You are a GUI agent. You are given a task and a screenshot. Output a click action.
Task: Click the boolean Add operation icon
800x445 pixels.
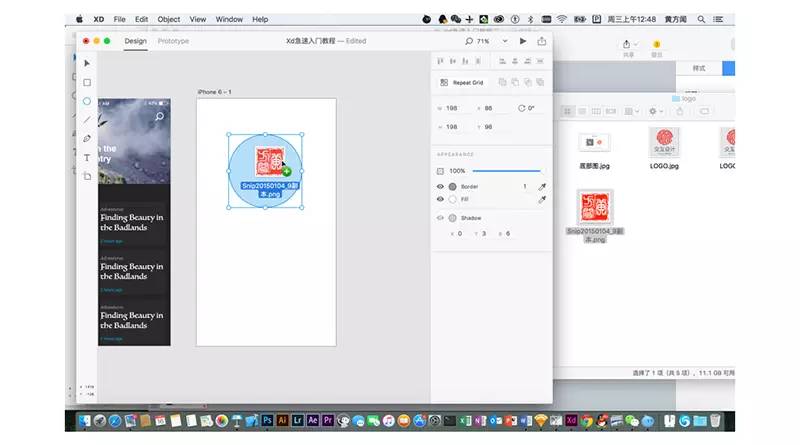(503, 82)
